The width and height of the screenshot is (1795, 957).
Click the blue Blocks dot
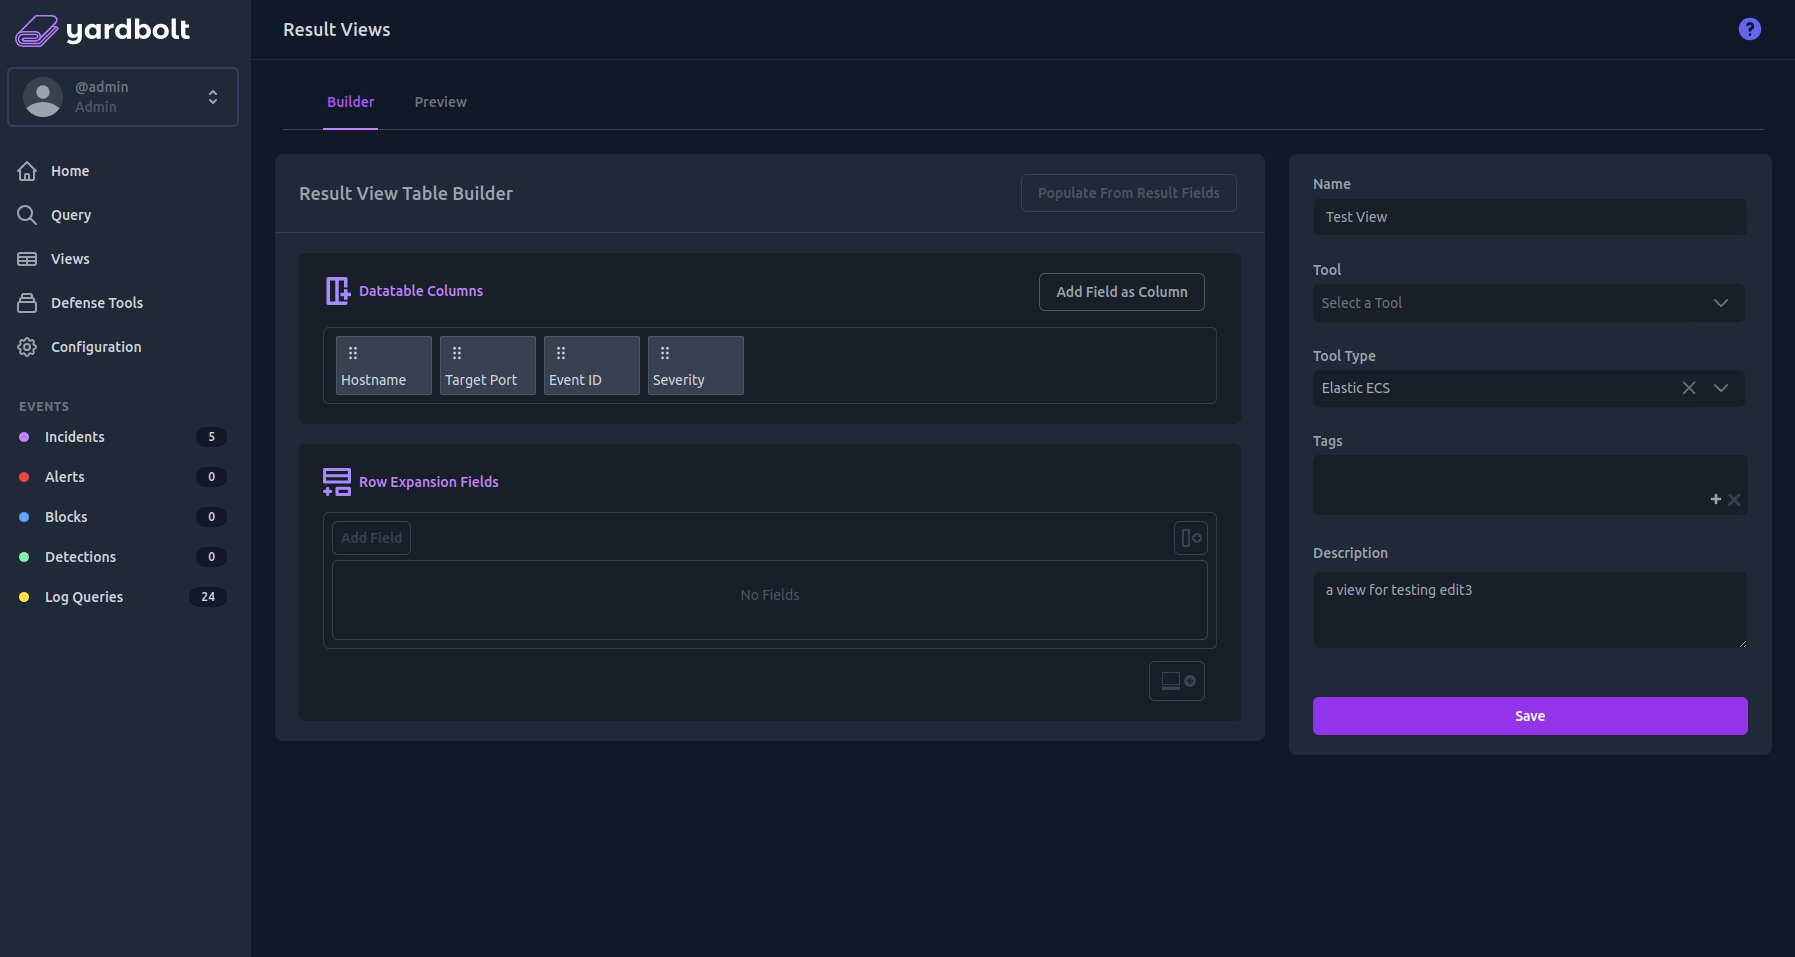[24, 517]
